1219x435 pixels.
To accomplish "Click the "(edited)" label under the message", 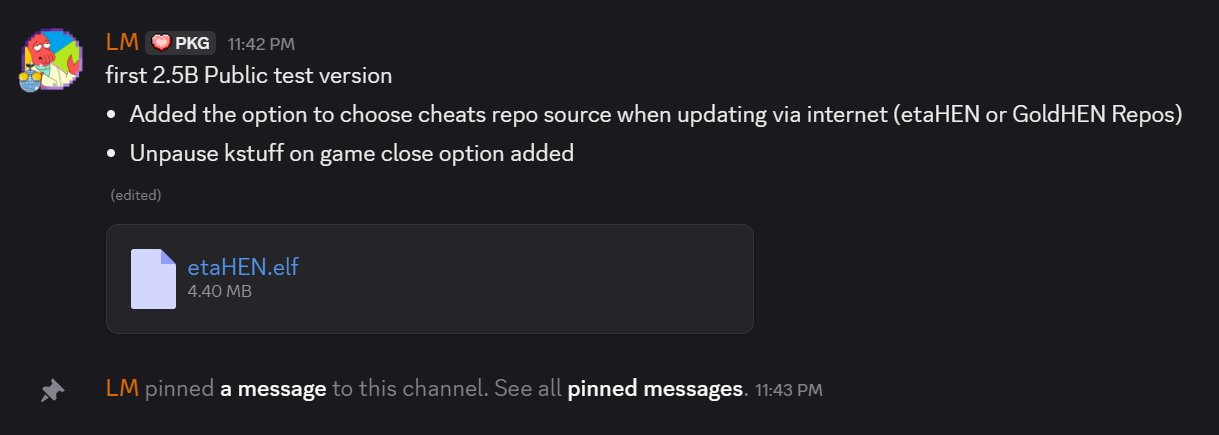I will (136, 195).
